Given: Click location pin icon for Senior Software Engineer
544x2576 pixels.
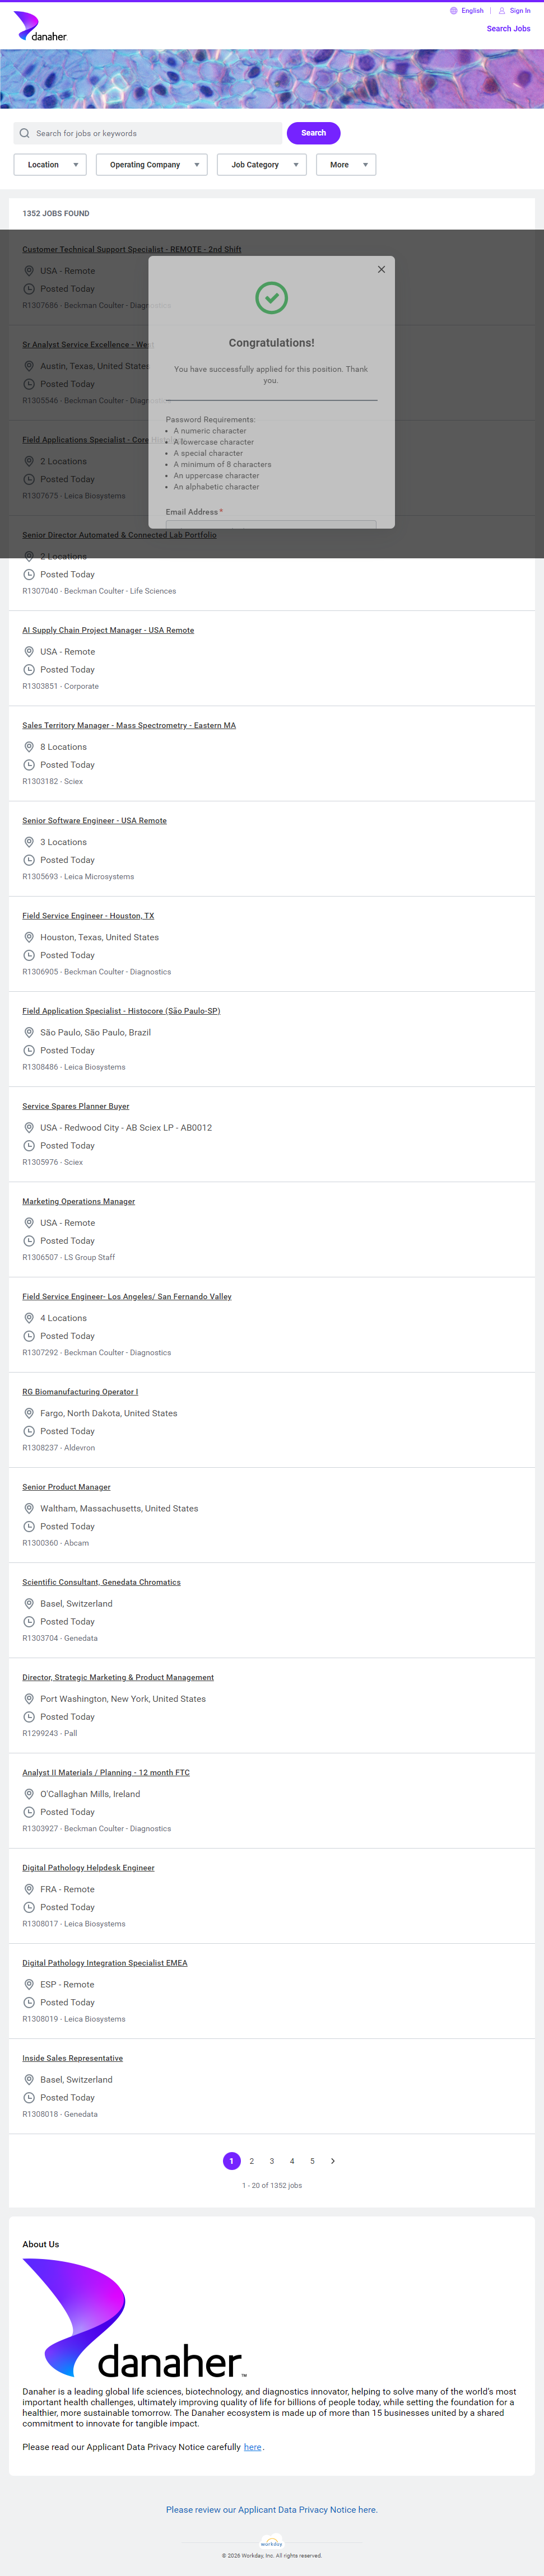Looking at the screenshot, I should point(29,842).
